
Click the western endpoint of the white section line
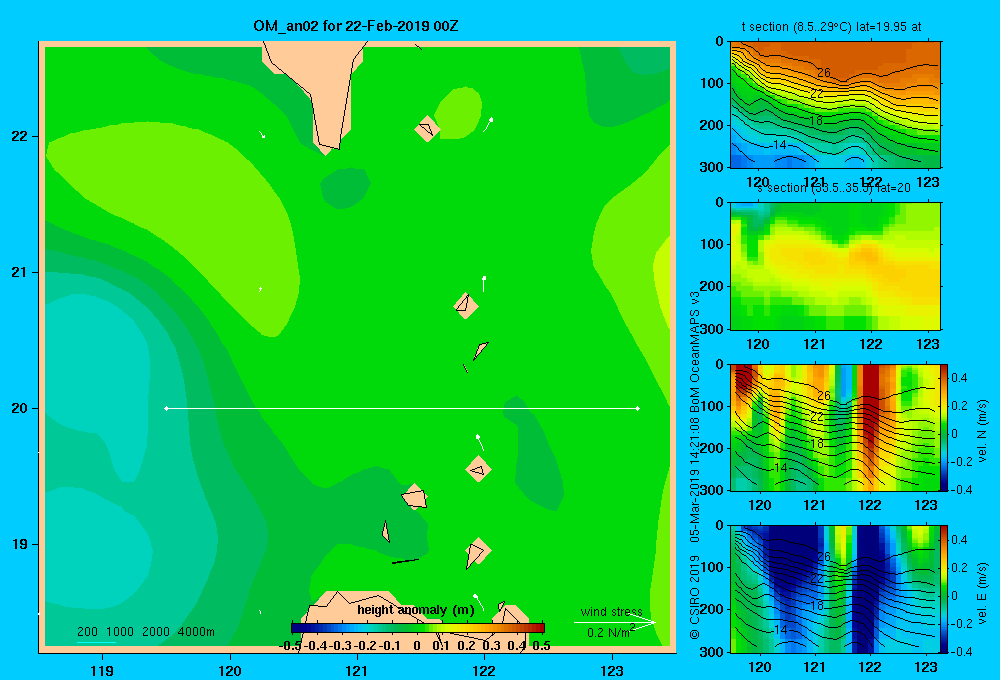pyautogui.click(x=166, y=408)
